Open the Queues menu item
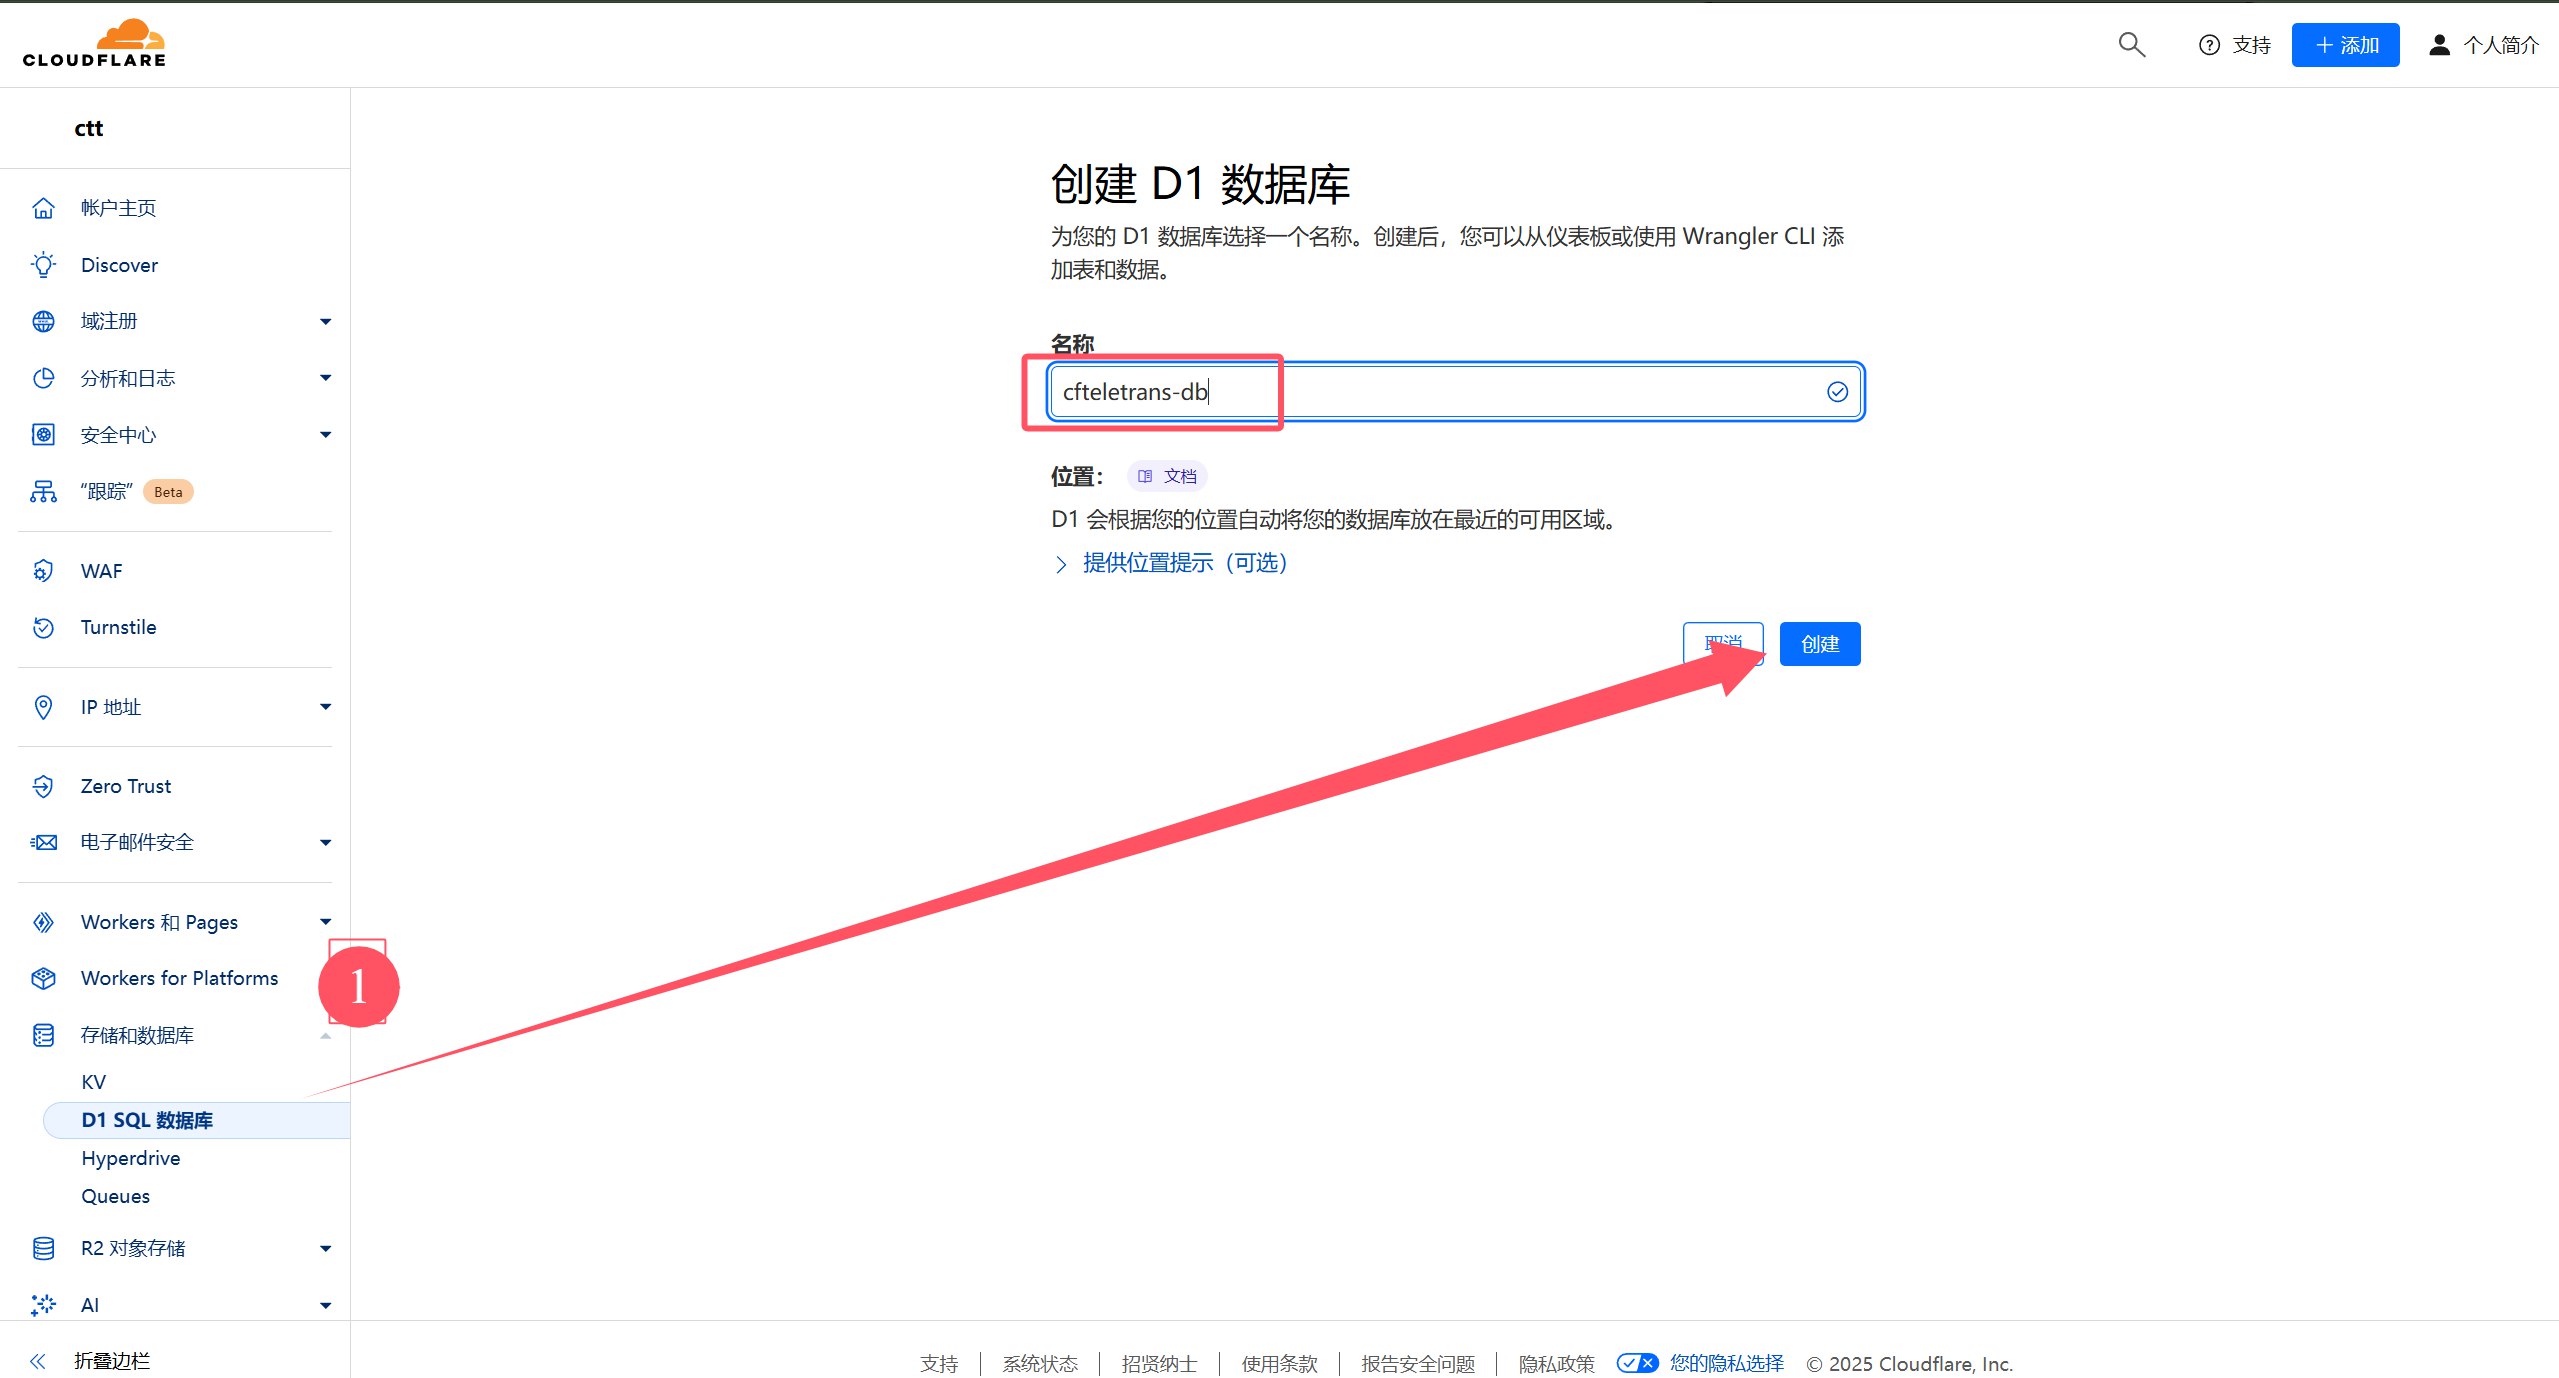Image resolution: width=2559 pixels, height=1378 pixels. pos(116,1196)
